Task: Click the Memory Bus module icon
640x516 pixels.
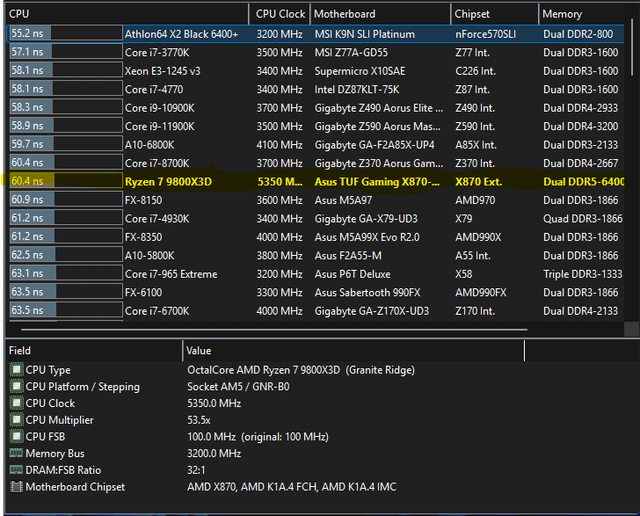Action: [16, 453]
